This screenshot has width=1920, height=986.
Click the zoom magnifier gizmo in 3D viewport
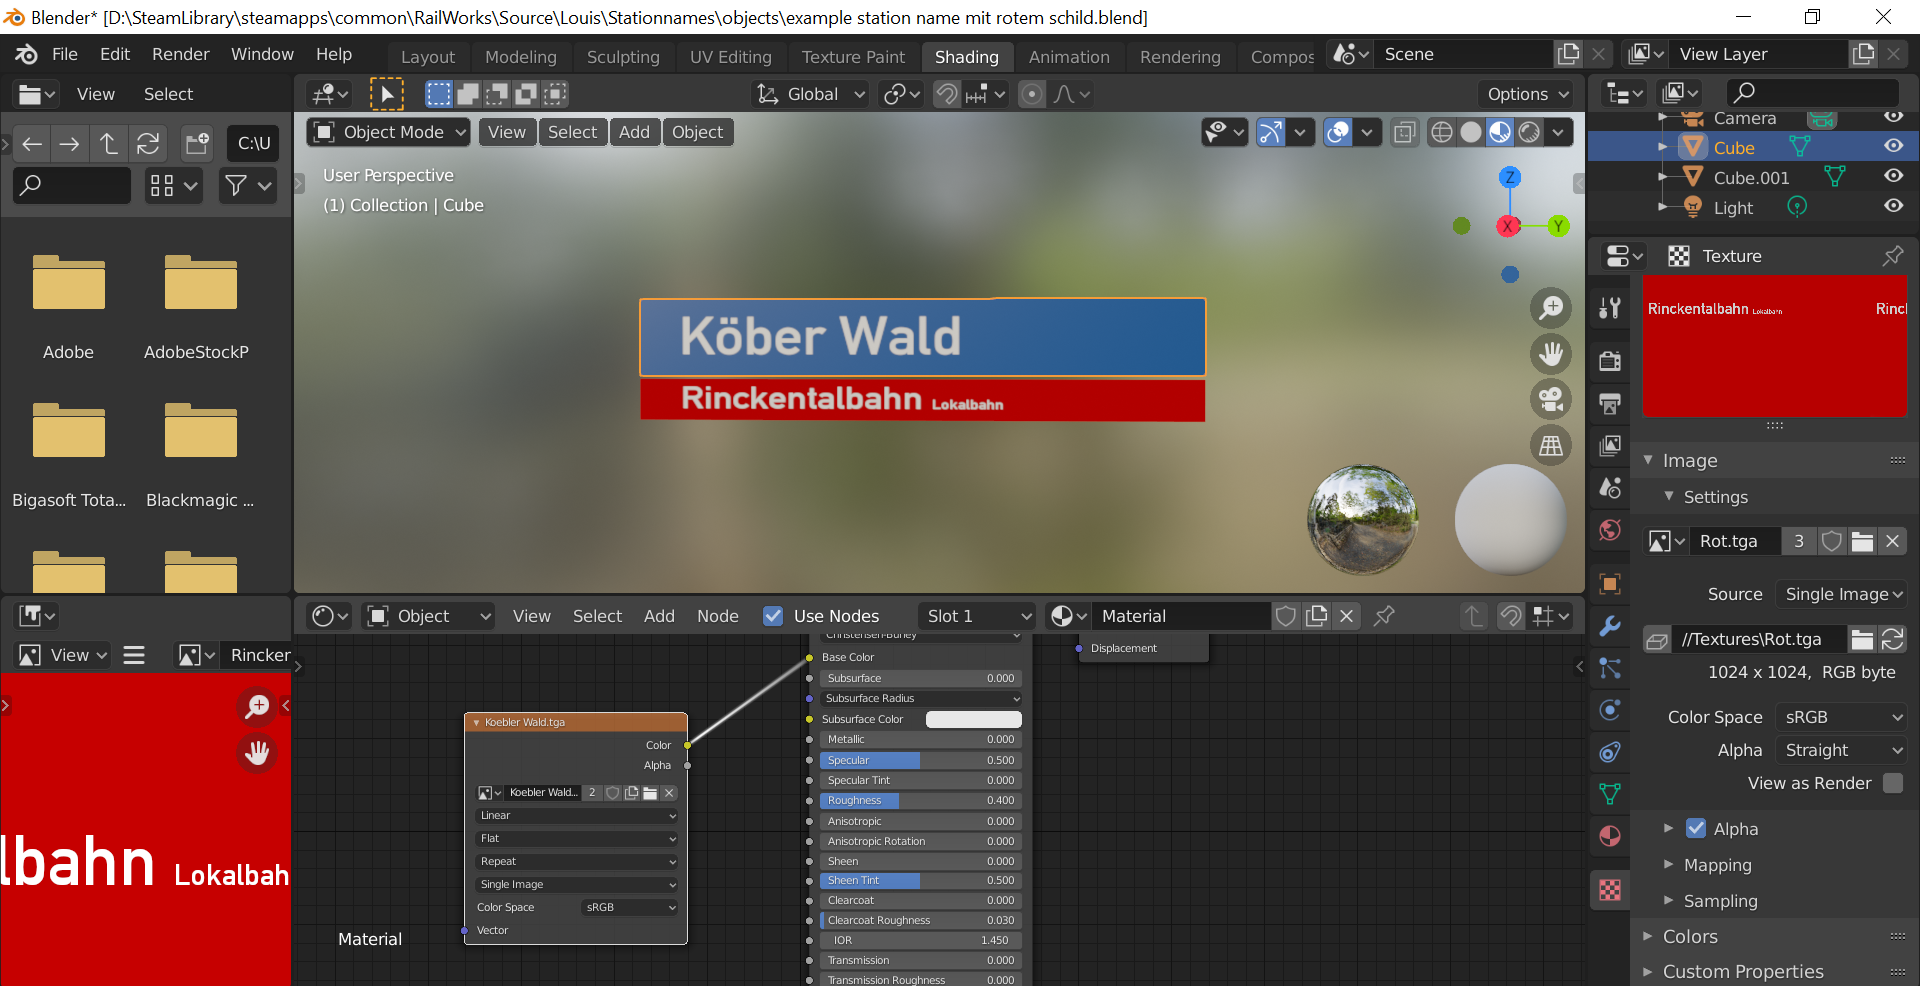pyautogui.click(x=1551, y=308)
